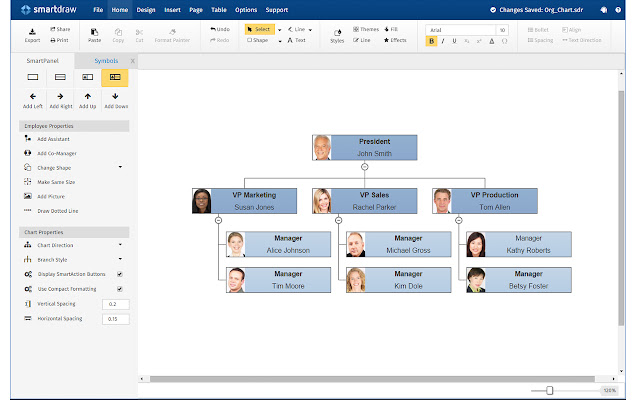
Task: Click the Format Painter icon
Action: tap(172, 32)
